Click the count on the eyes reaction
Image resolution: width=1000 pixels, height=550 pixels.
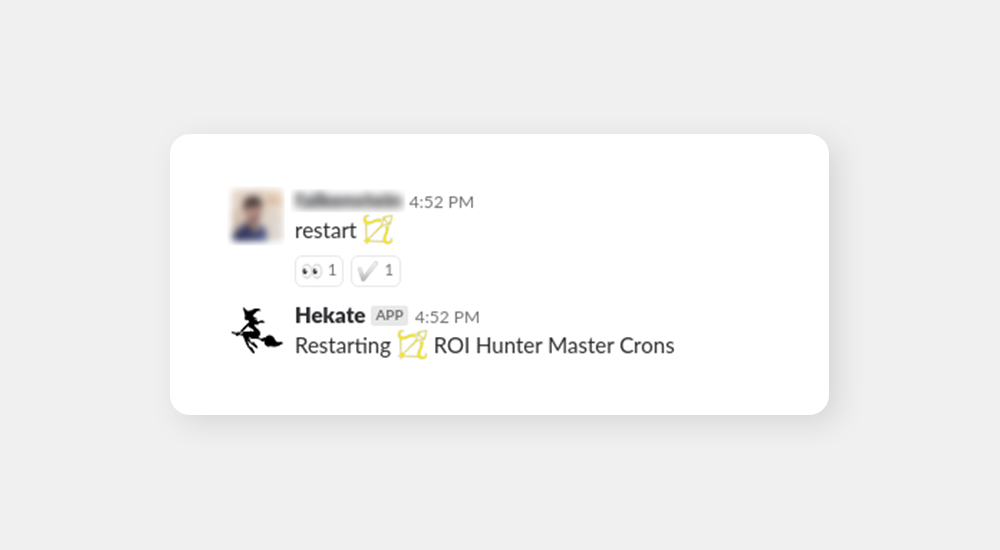coord(332,271)
